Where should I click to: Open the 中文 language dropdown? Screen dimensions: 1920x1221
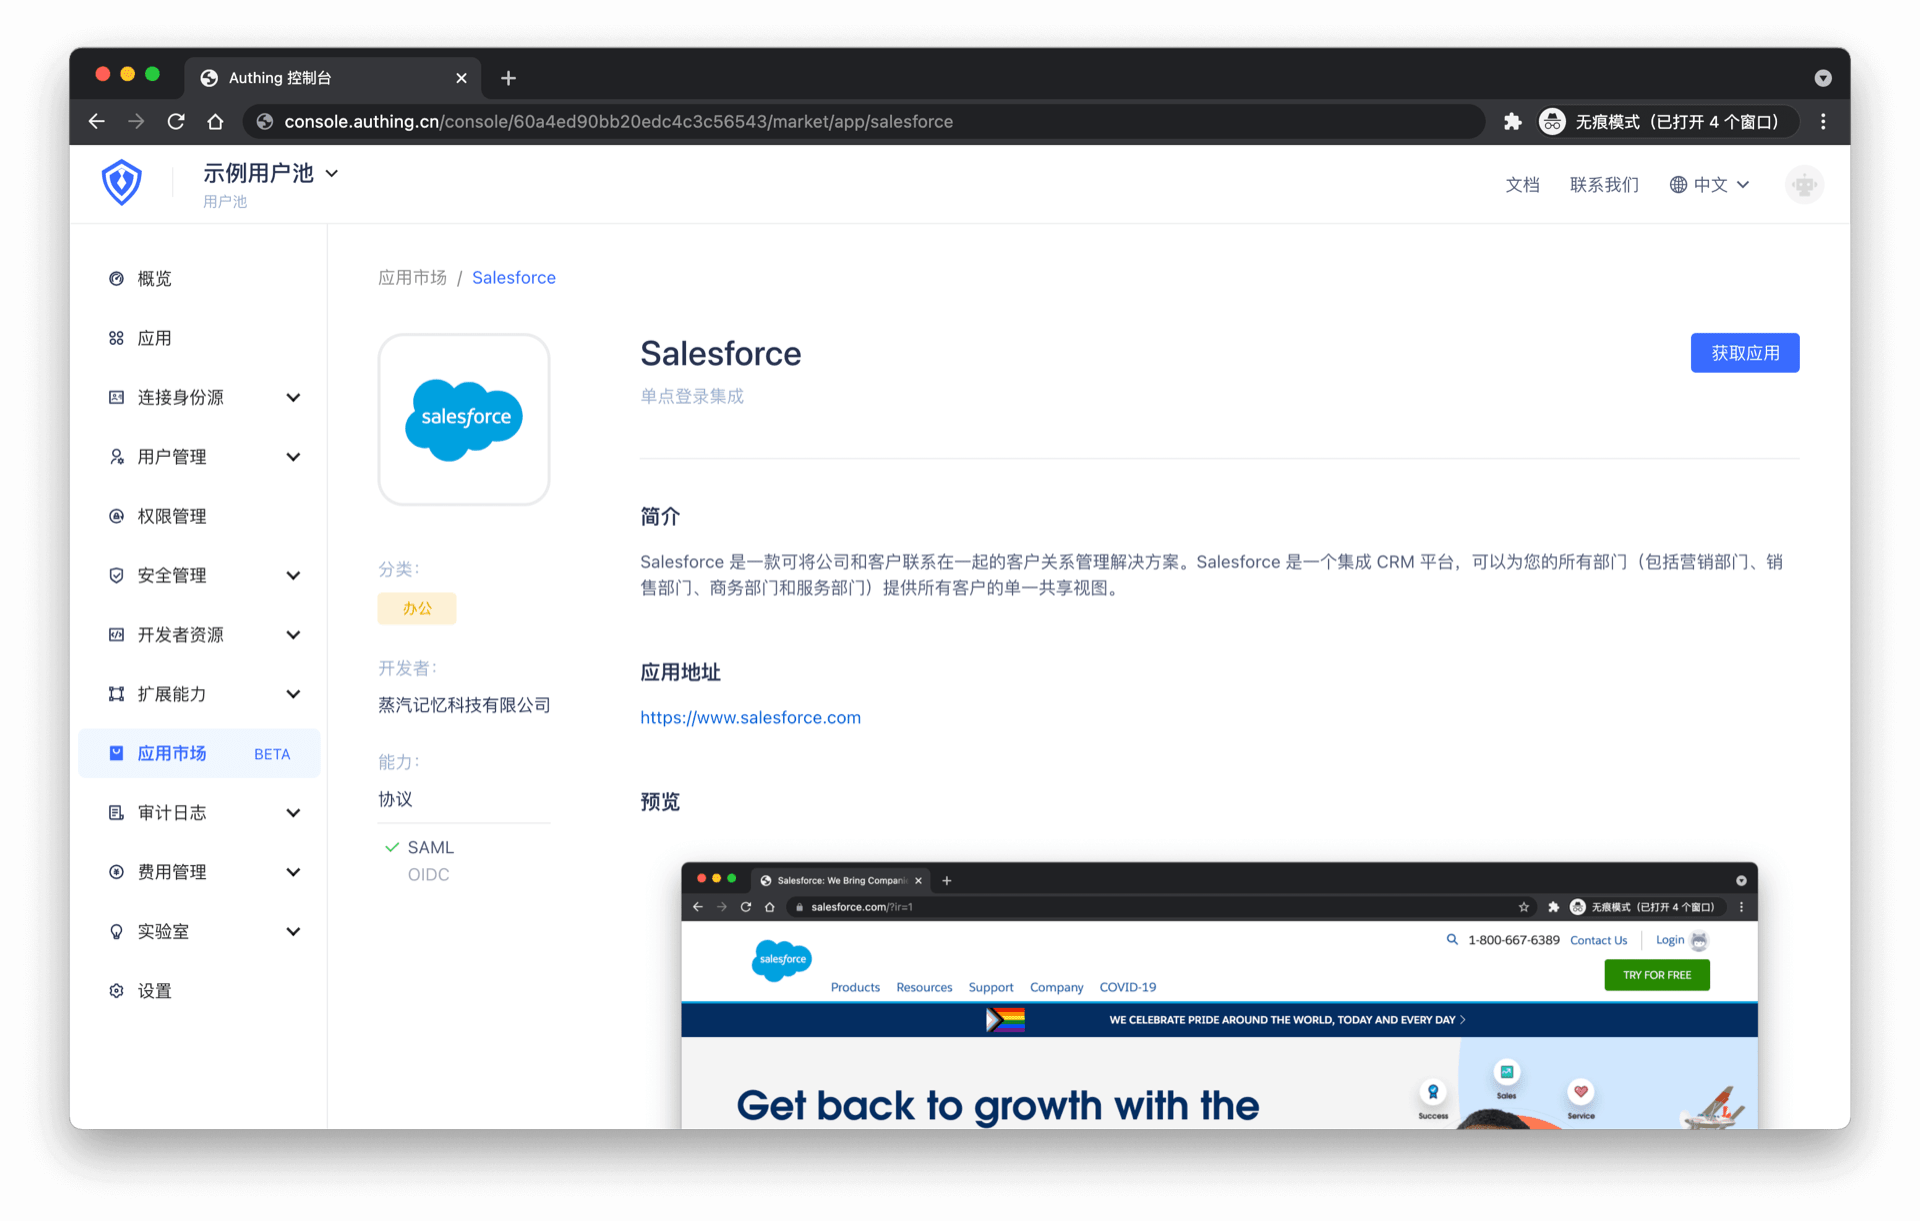click(1710, 185)
